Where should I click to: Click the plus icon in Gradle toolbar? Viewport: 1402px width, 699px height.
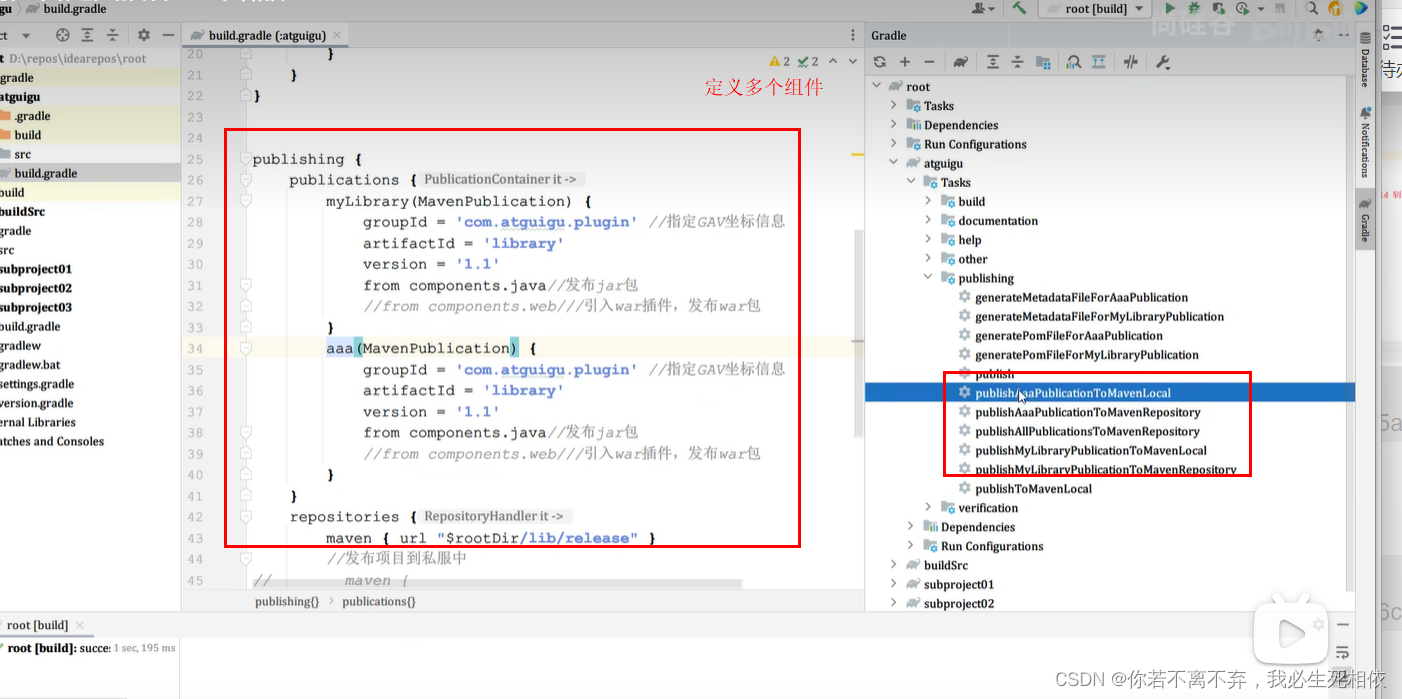905,62
